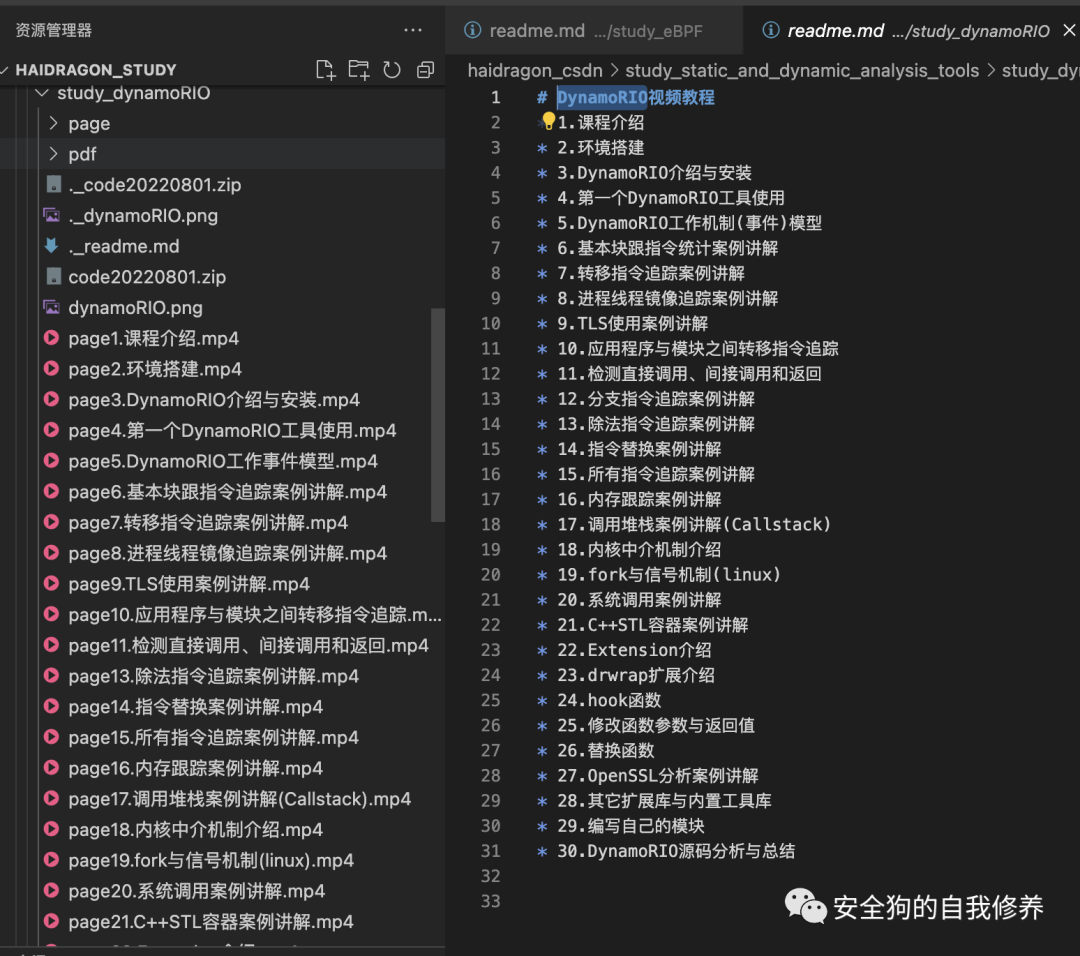Image resolution: width=1080 pixels, height=956 pixels.
Task: Click text 23.drwrap扩展介绍 in editor
Action: [636, 674]
